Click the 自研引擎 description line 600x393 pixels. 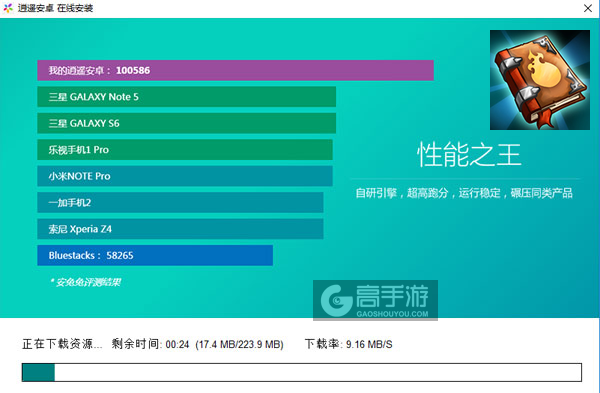coord(464,193)
